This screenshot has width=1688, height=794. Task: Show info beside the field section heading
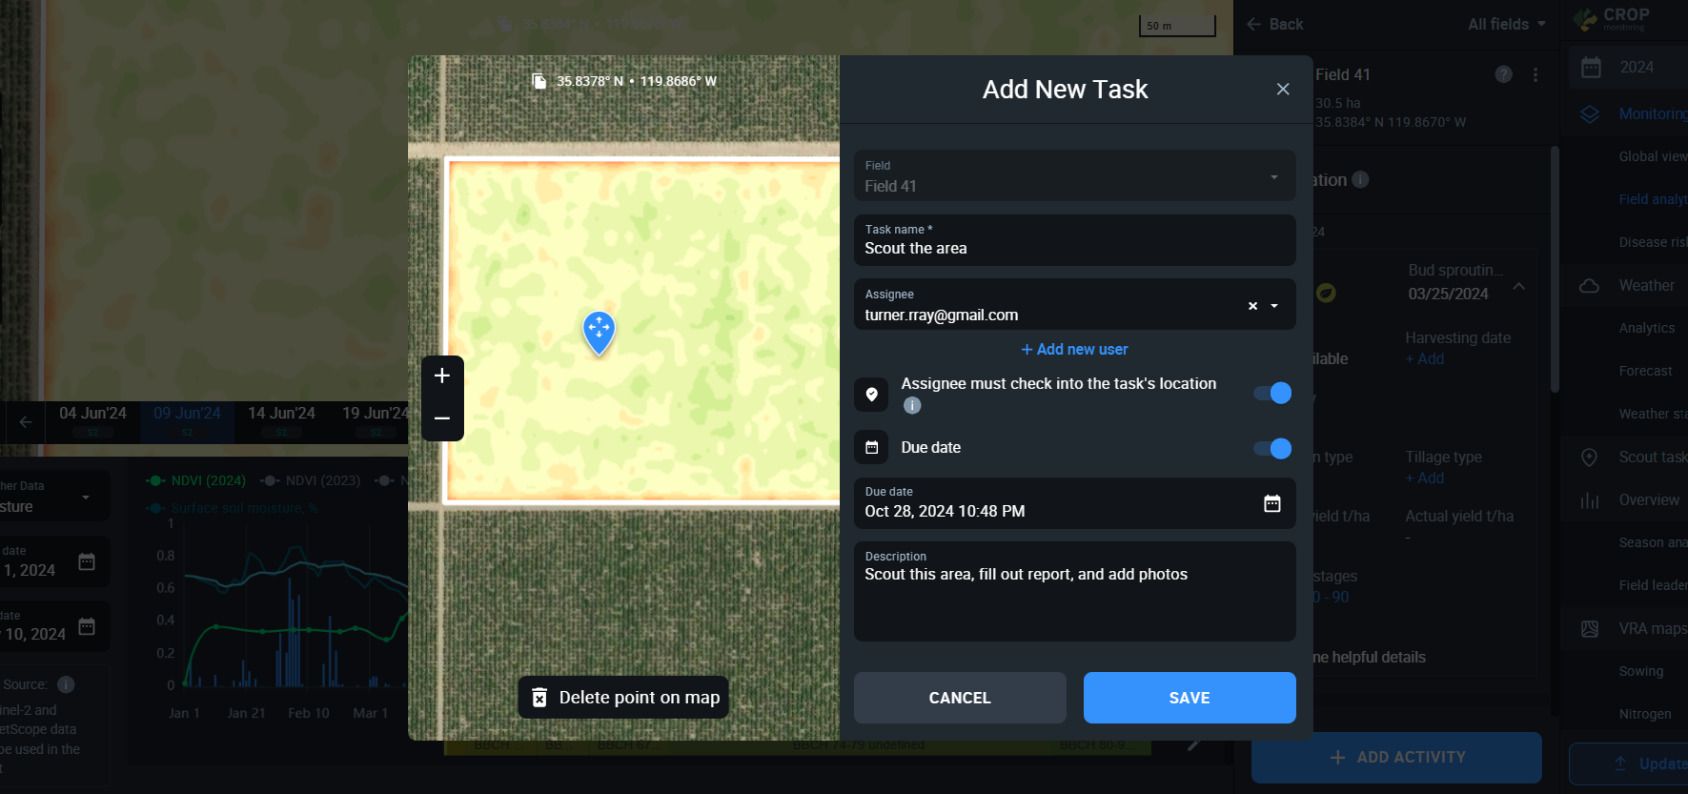[x=1360, y=180]
